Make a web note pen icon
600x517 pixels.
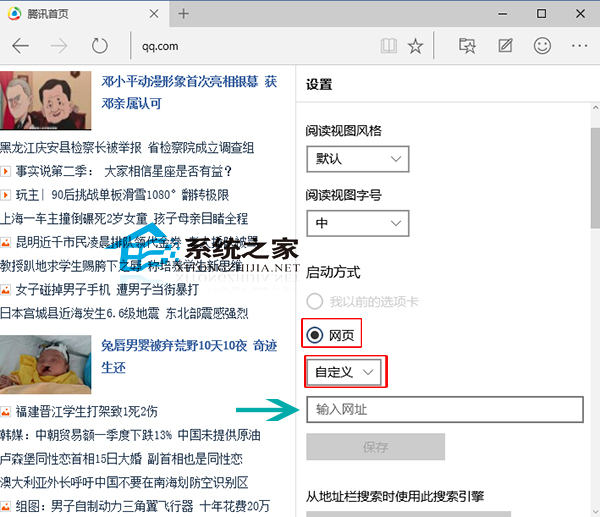505,46
